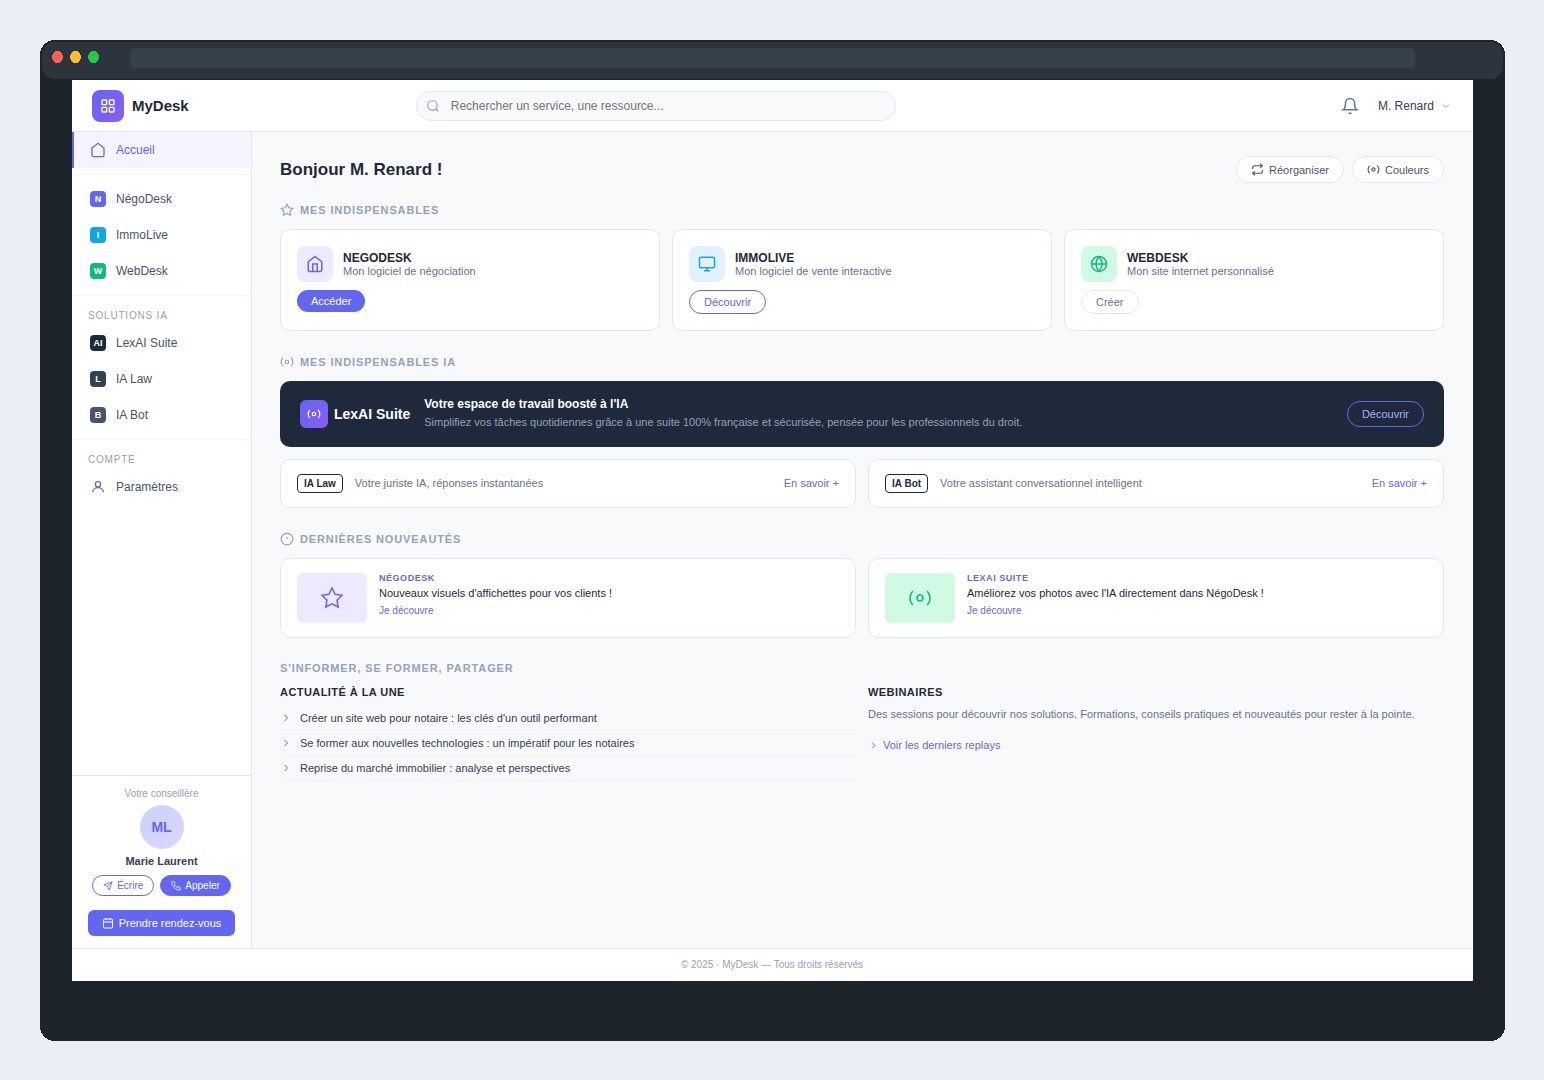Click the IA Bot B badge in sidebar
This screenshot has height=1080, width=1544.
pyautogui.click(x=98, y=415)
